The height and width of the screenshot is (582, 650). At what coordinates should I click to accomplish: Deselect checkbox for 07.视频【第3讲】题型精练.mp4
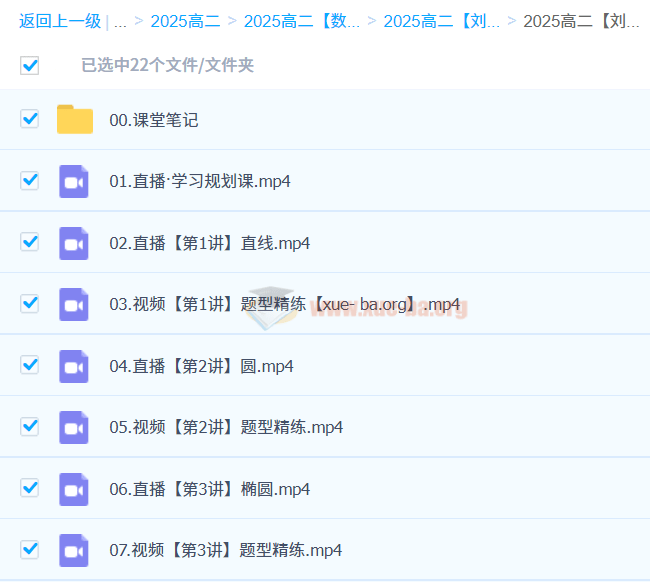[30, 550]
